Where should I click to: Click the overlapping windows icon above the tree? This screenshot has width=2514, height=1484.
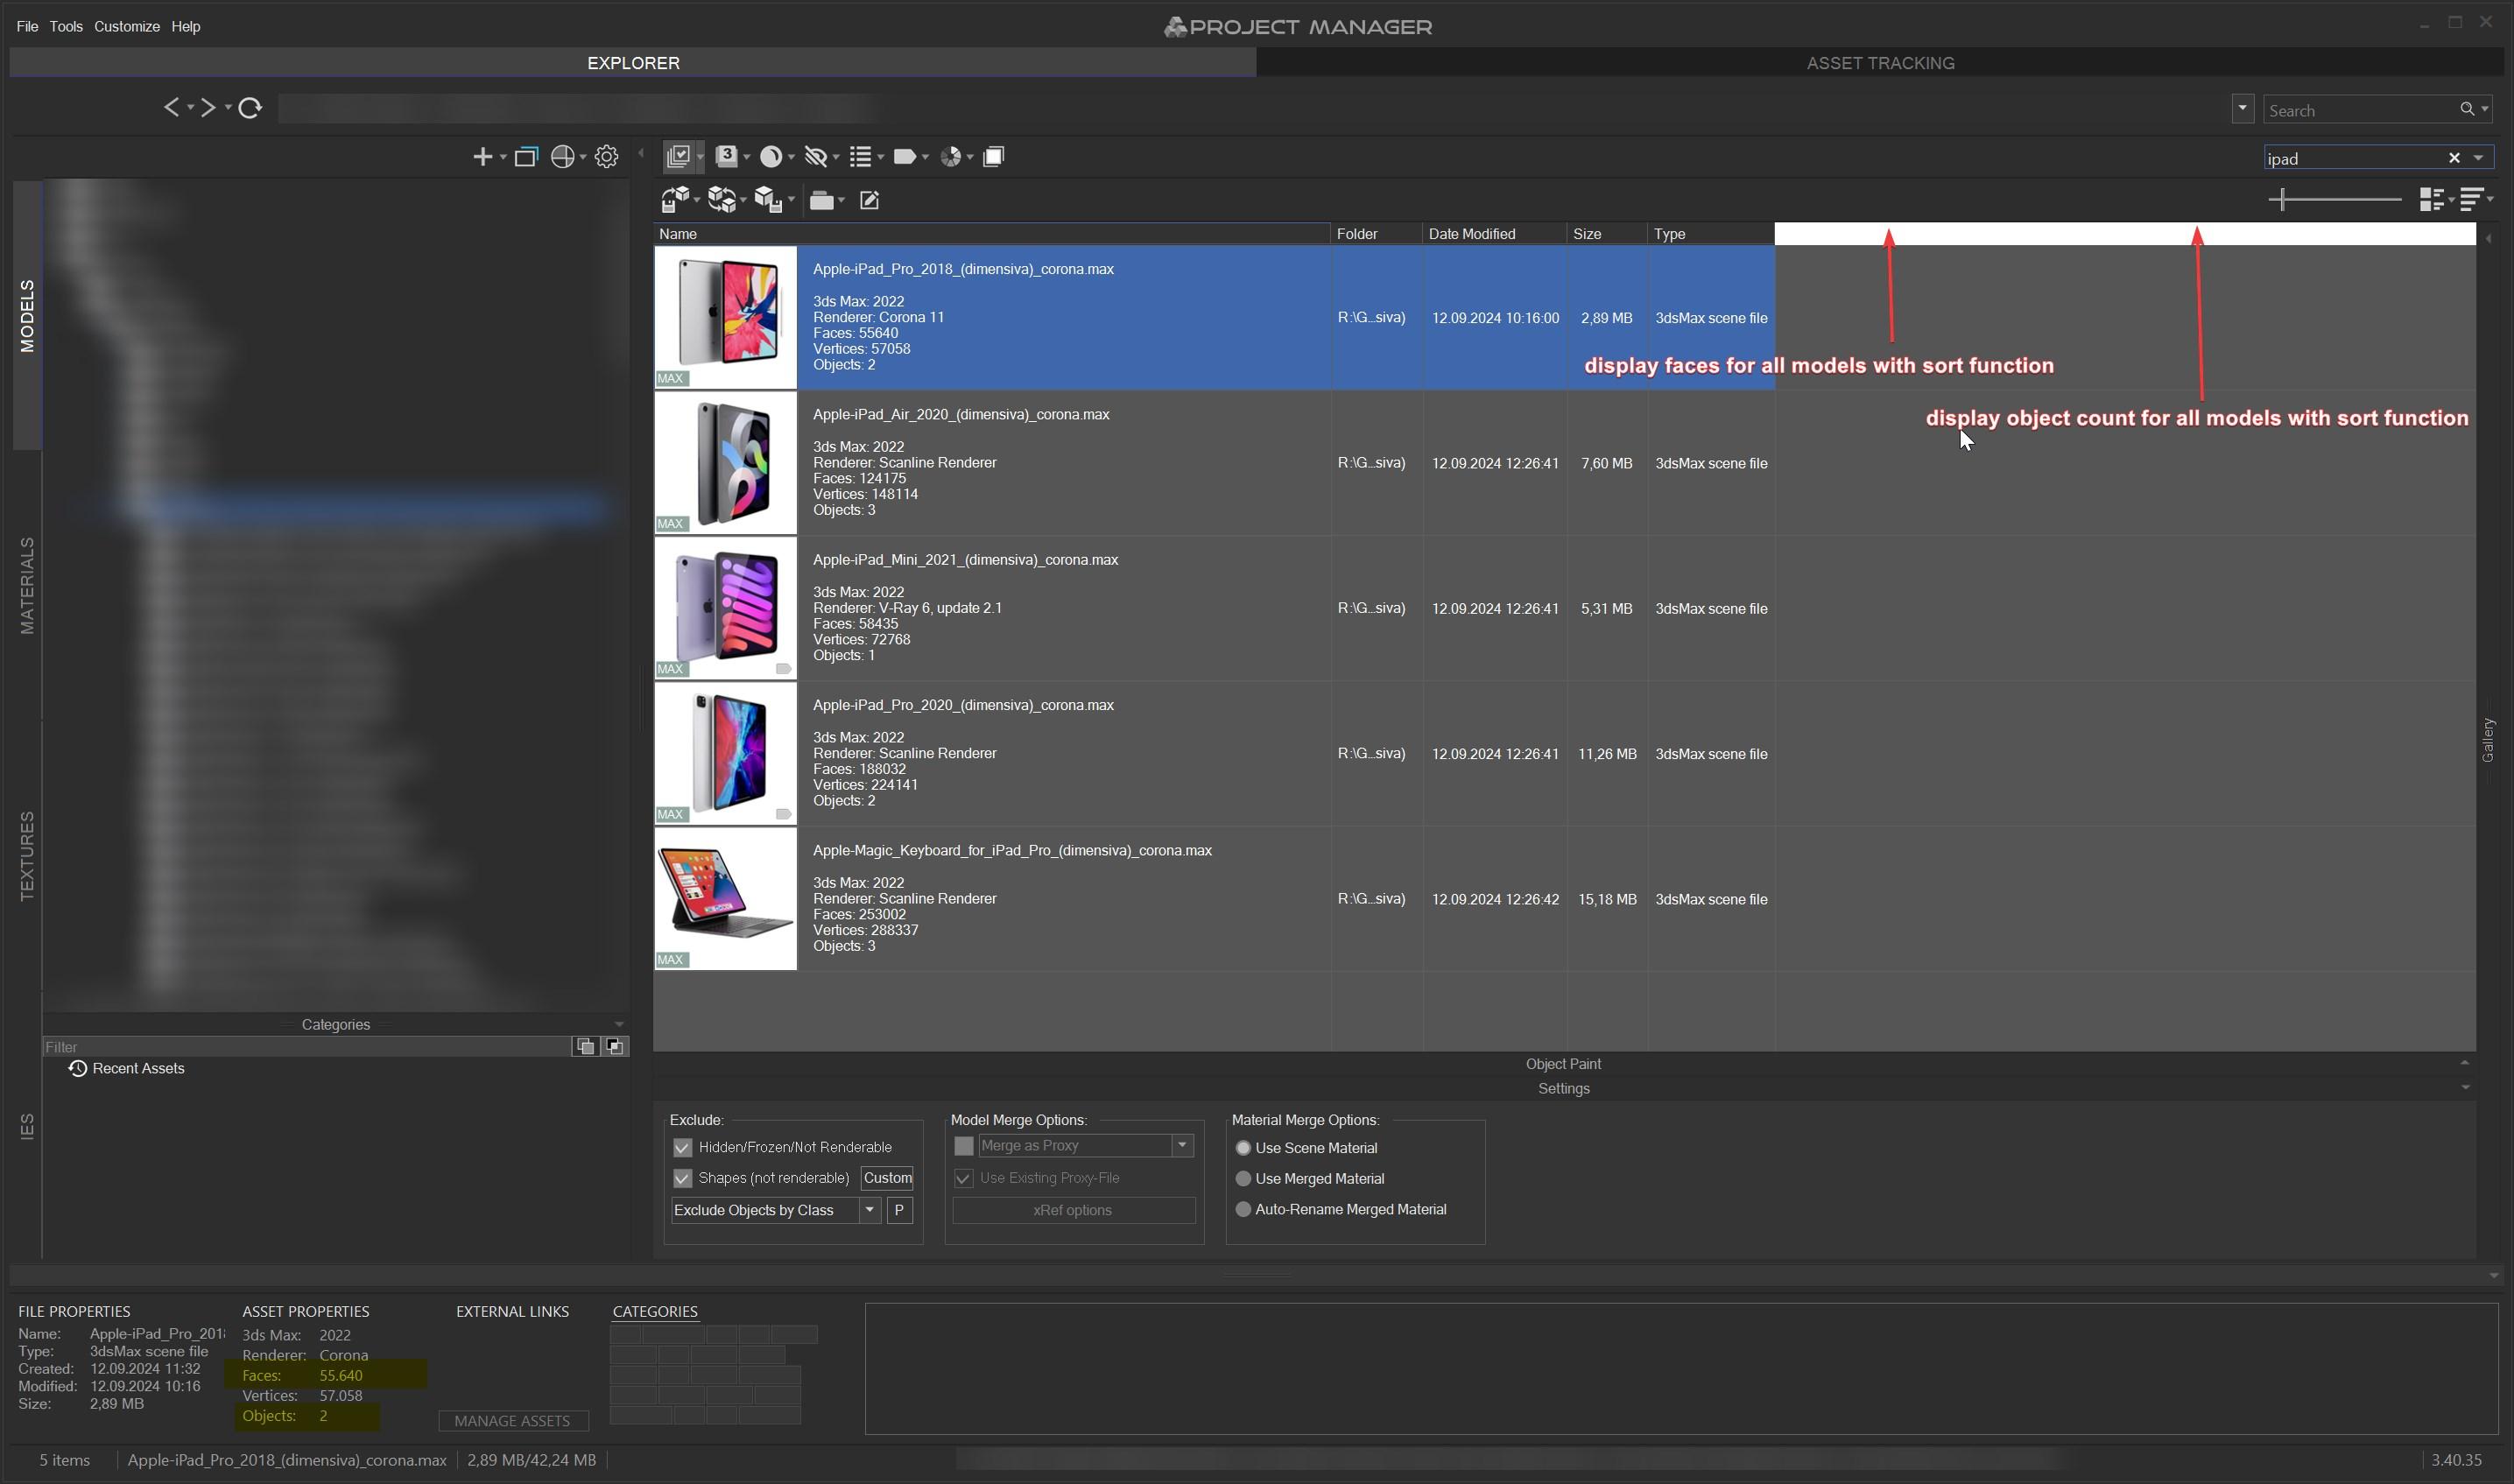tap(526, 157)
